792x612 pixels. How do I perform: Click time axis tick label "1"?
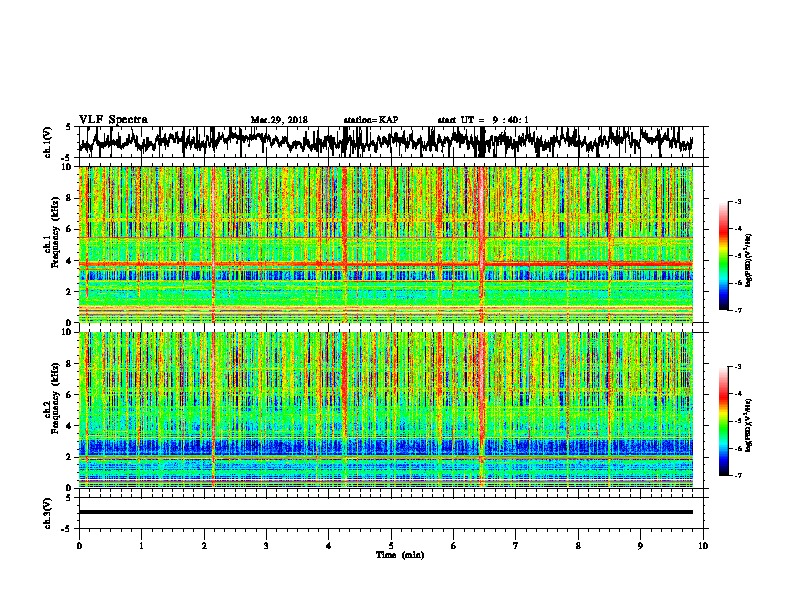[x=141, y=546]
